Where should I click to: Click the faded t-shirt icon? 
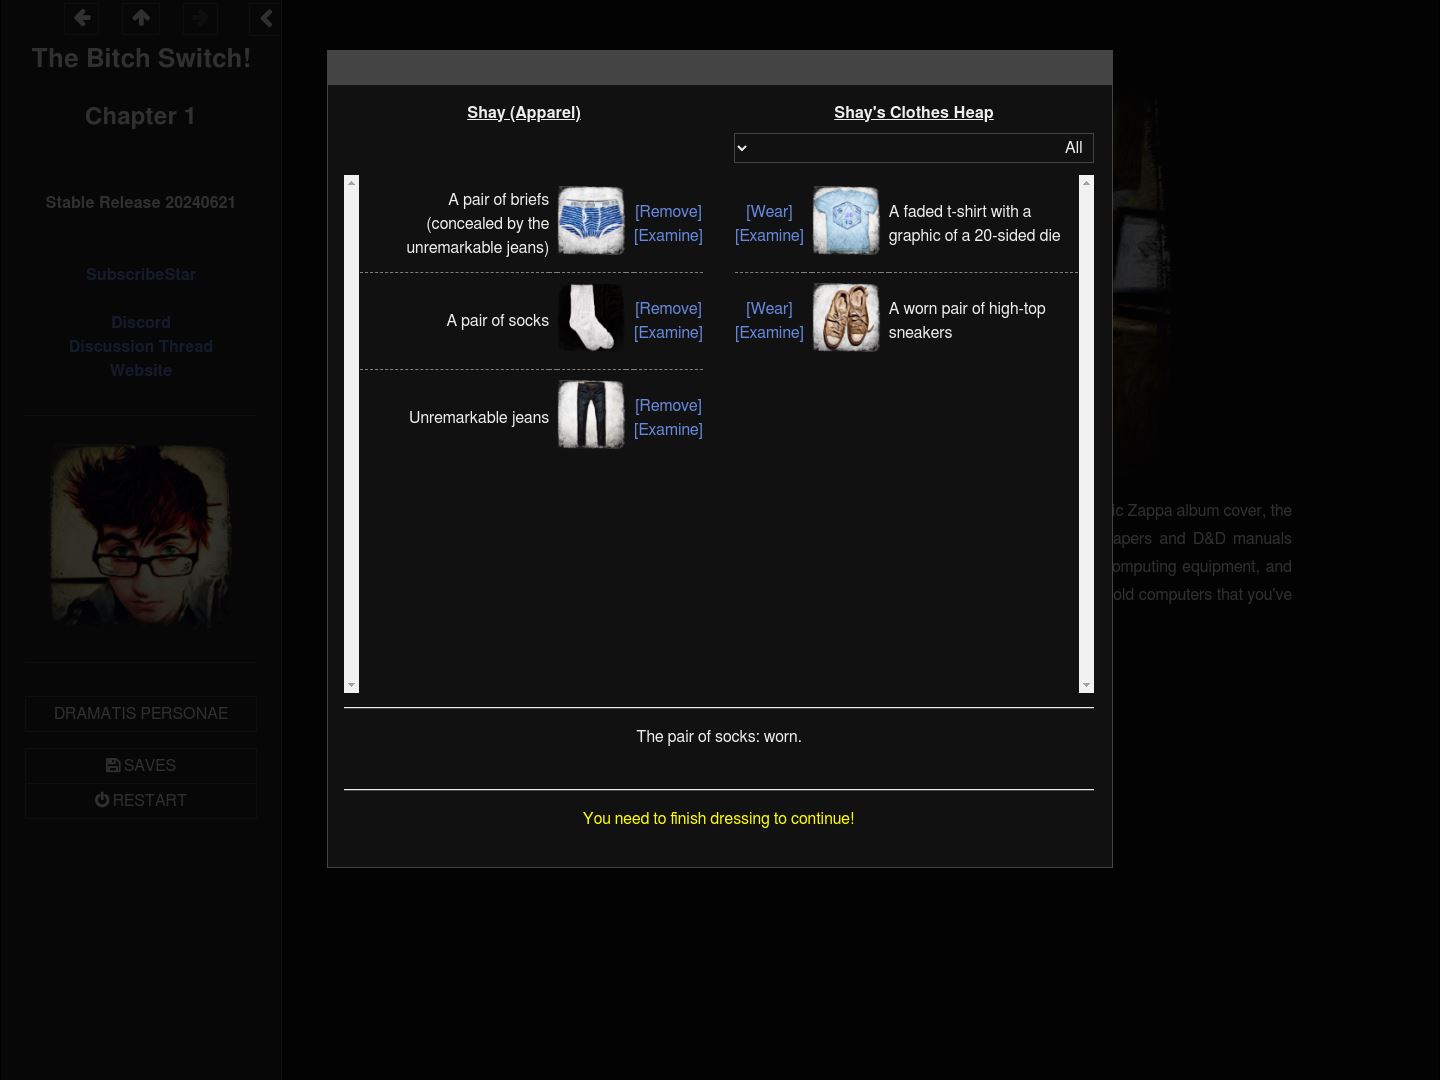pos(845,221)
